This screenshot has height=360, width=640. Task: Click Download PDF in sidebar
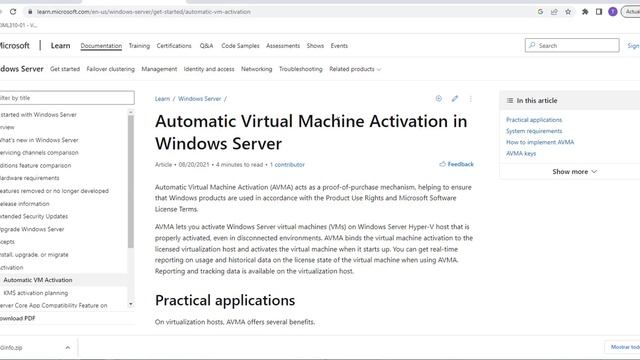[x=18, y=318]
